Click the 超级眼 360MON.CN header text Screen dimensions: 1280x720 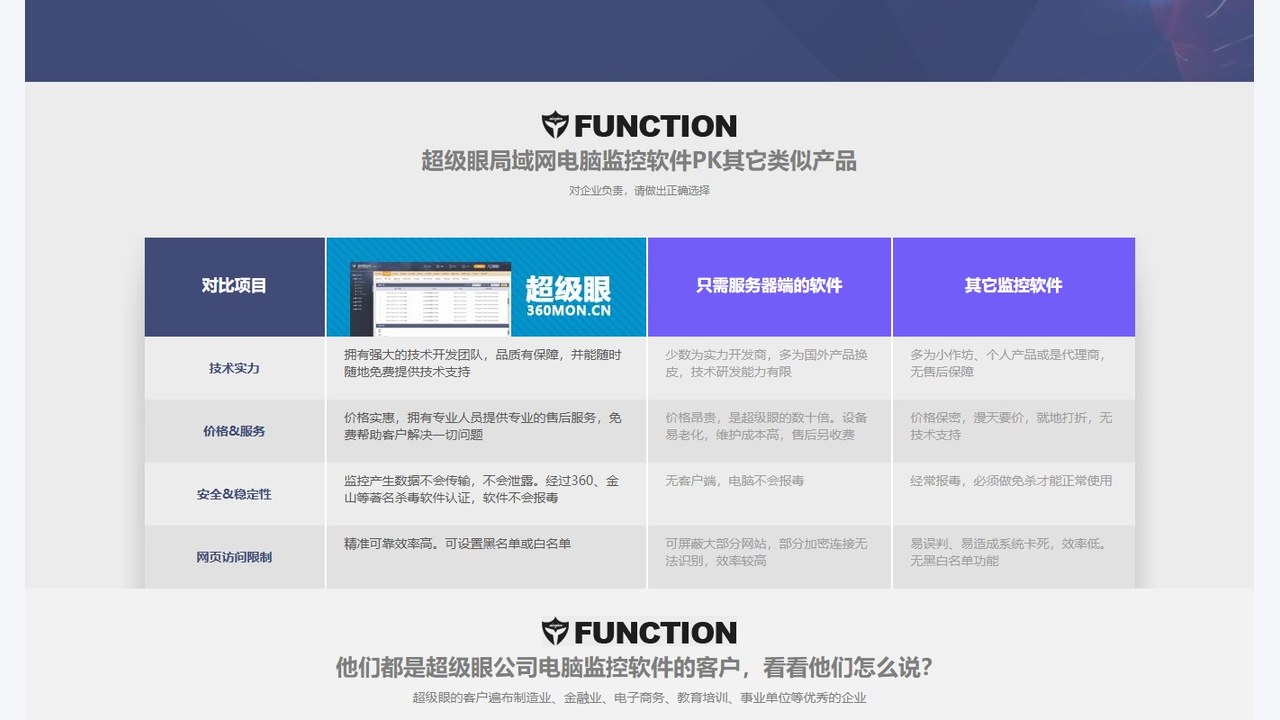click(568, 296)
